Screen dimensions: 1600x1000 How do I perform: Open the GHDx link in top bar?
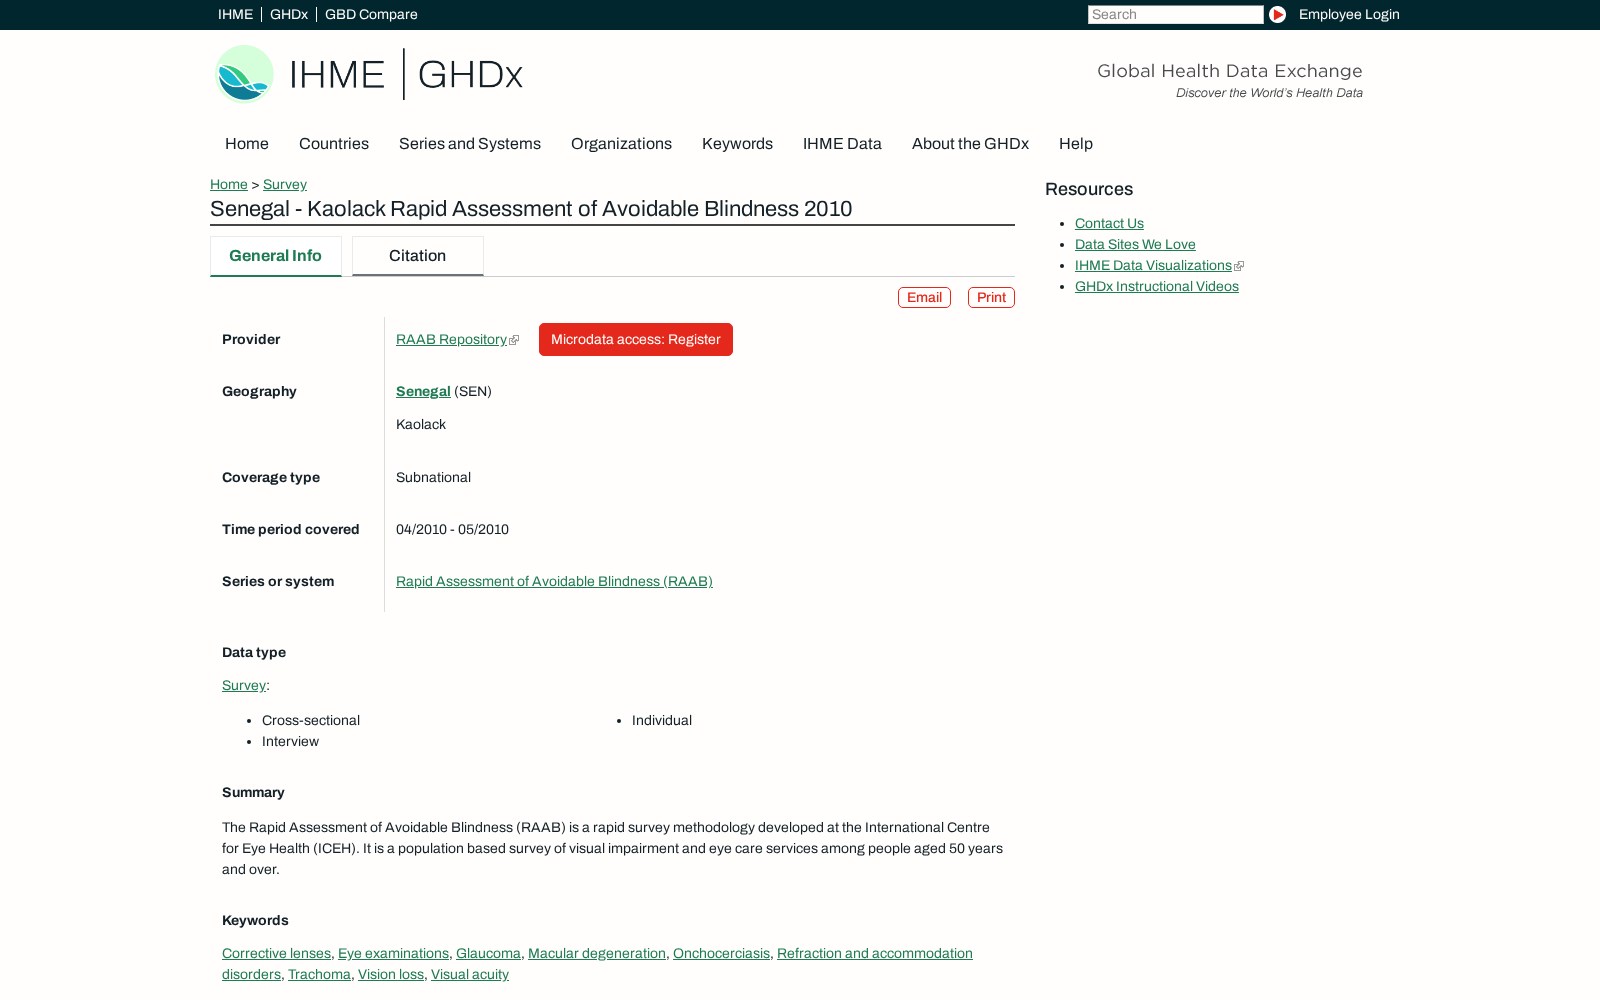pos(289,15)
